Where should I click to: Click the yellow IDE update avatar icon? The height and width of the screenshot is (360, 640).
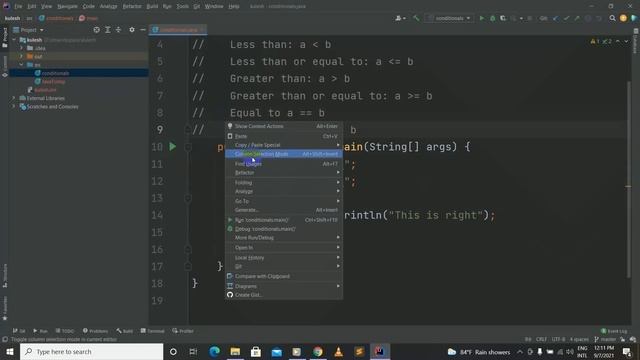coord(623,18)
